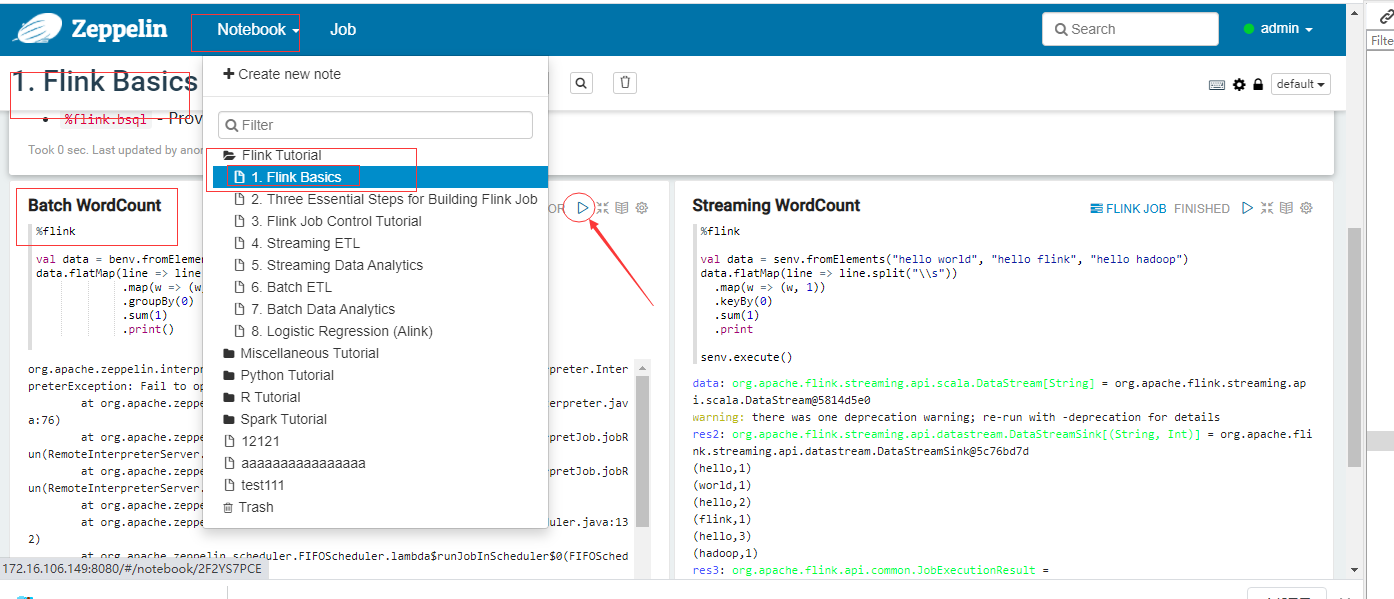Open the Job menu item

(x=343, y=29)
